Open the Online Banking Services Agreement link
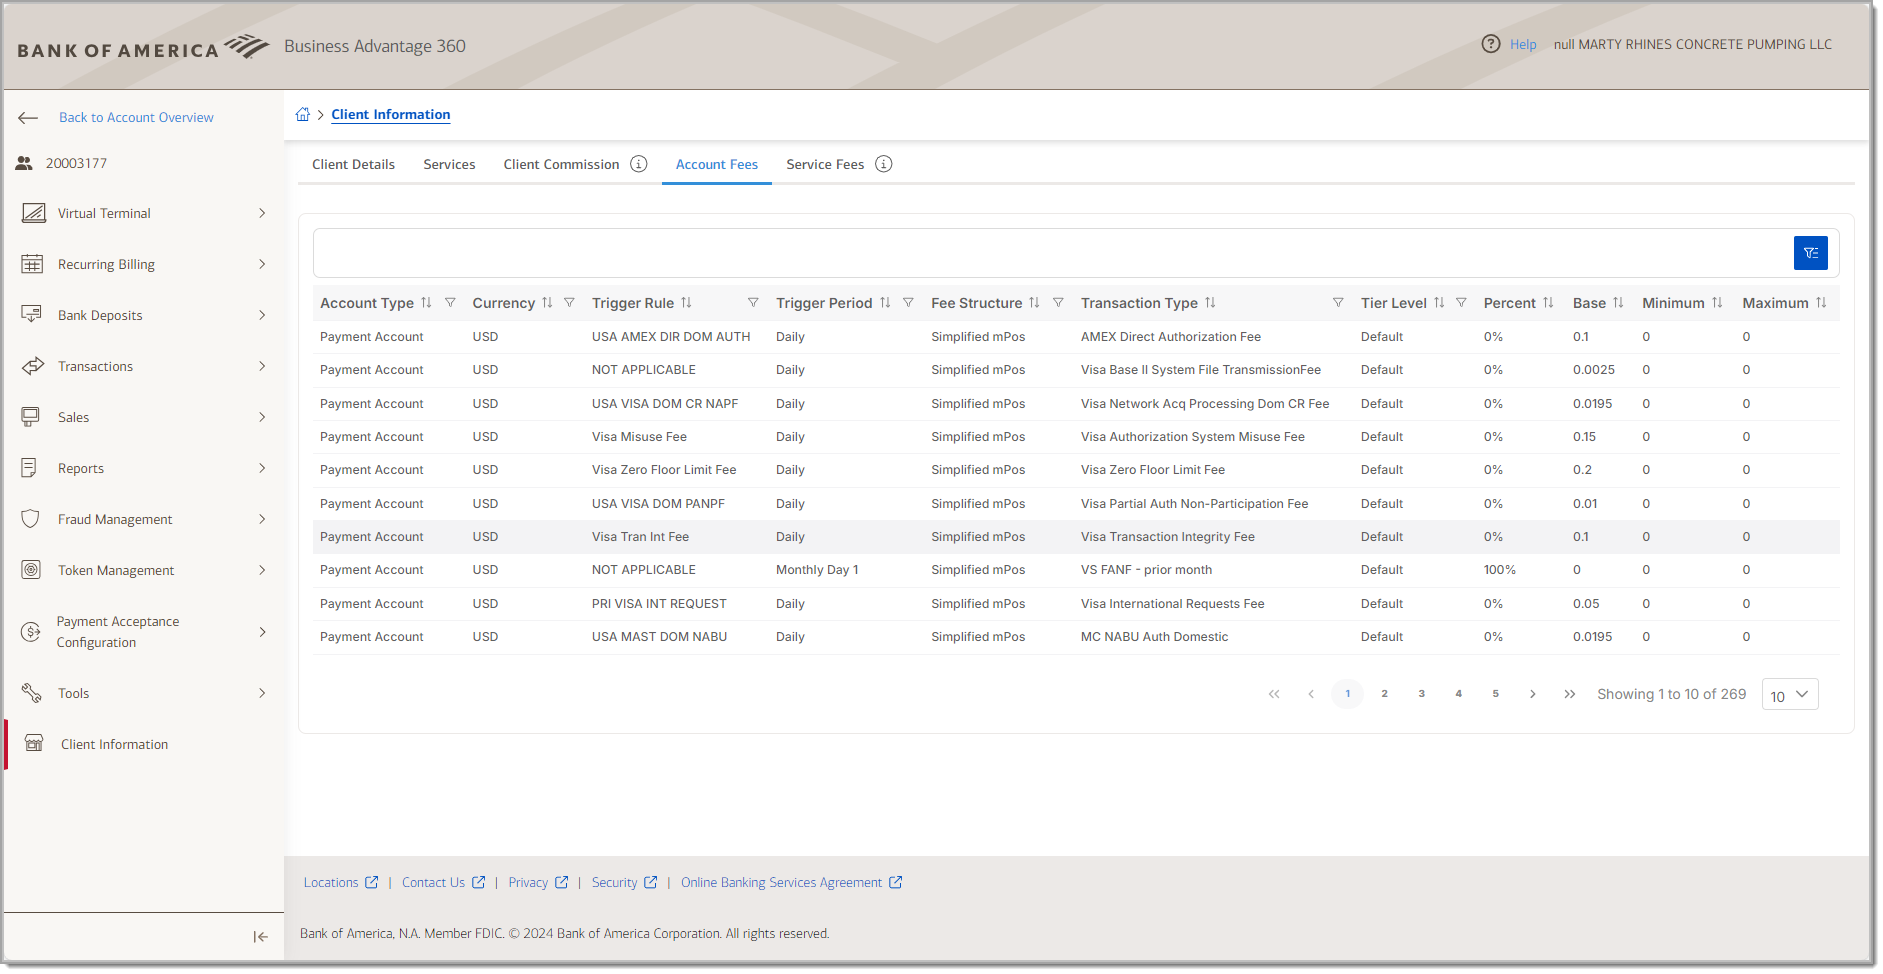 click(781, 882)
